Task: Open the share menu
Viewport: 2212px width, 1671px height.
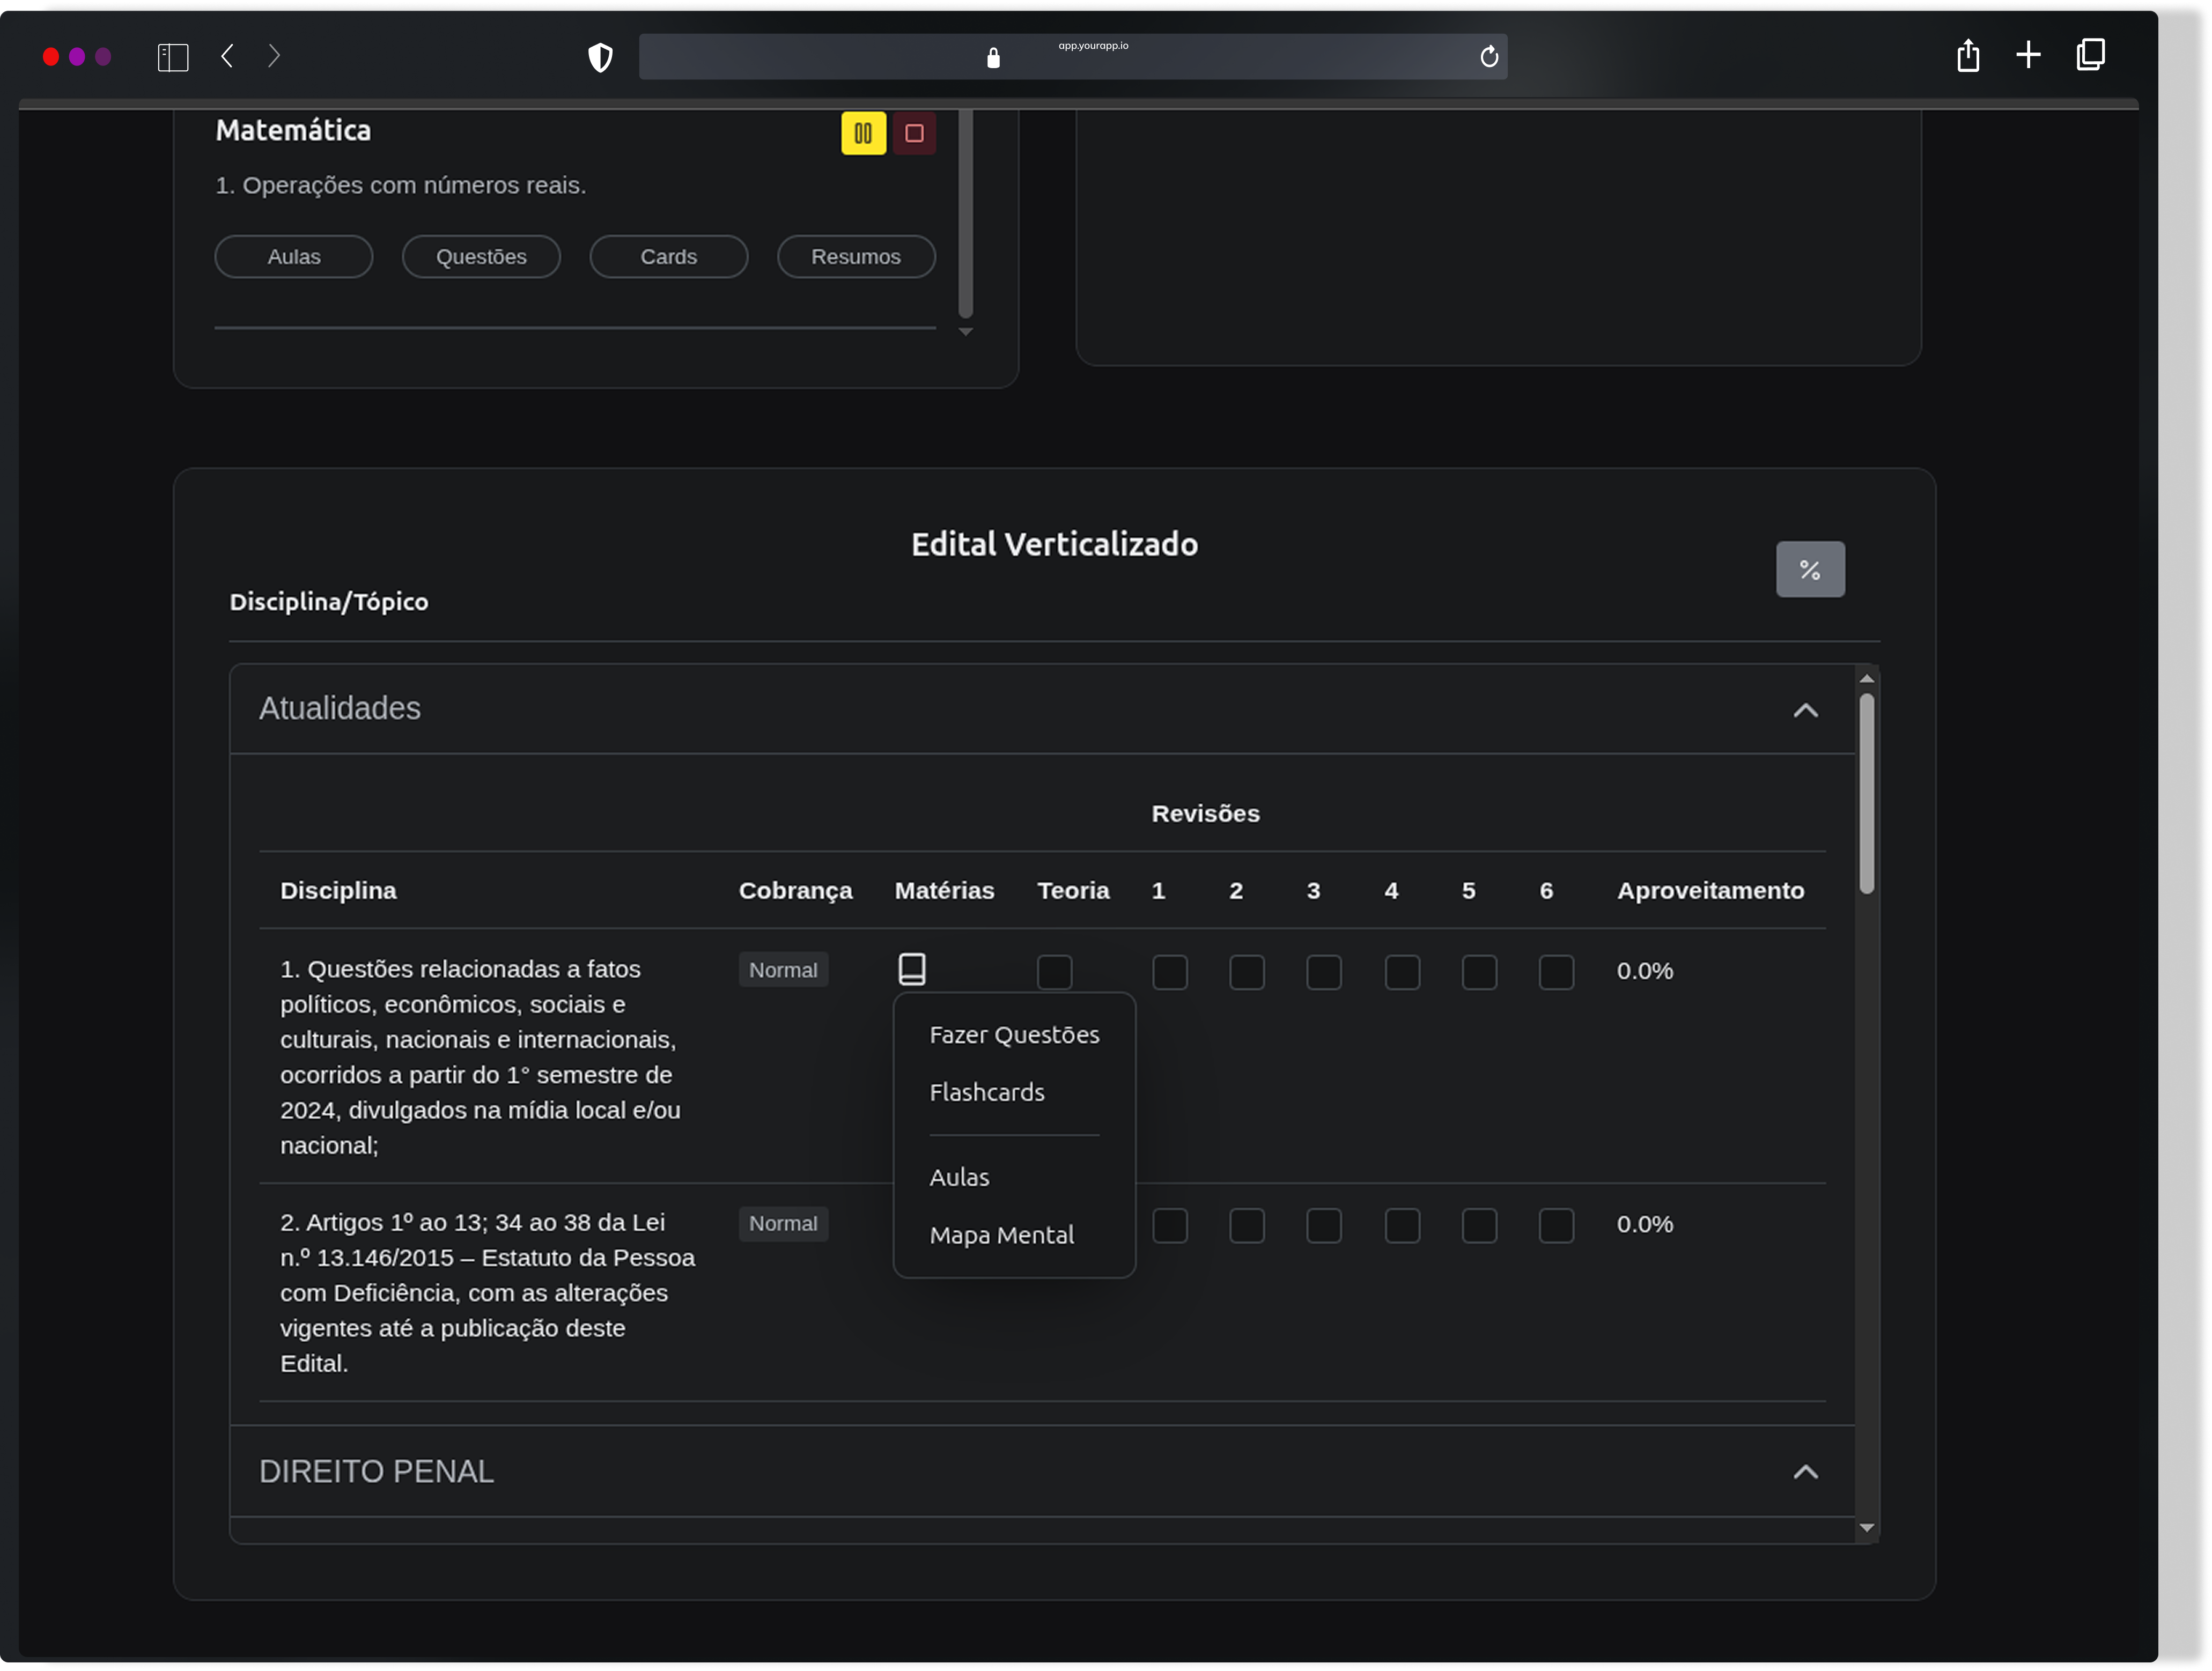Action: point(1968,55)
